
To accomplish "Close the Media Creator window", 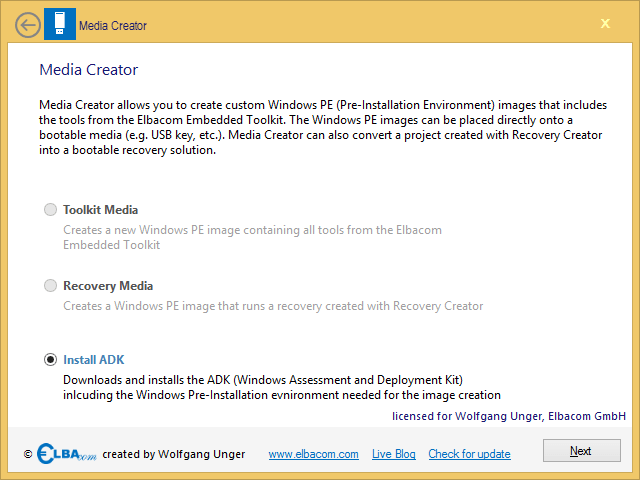I will 605,24.
